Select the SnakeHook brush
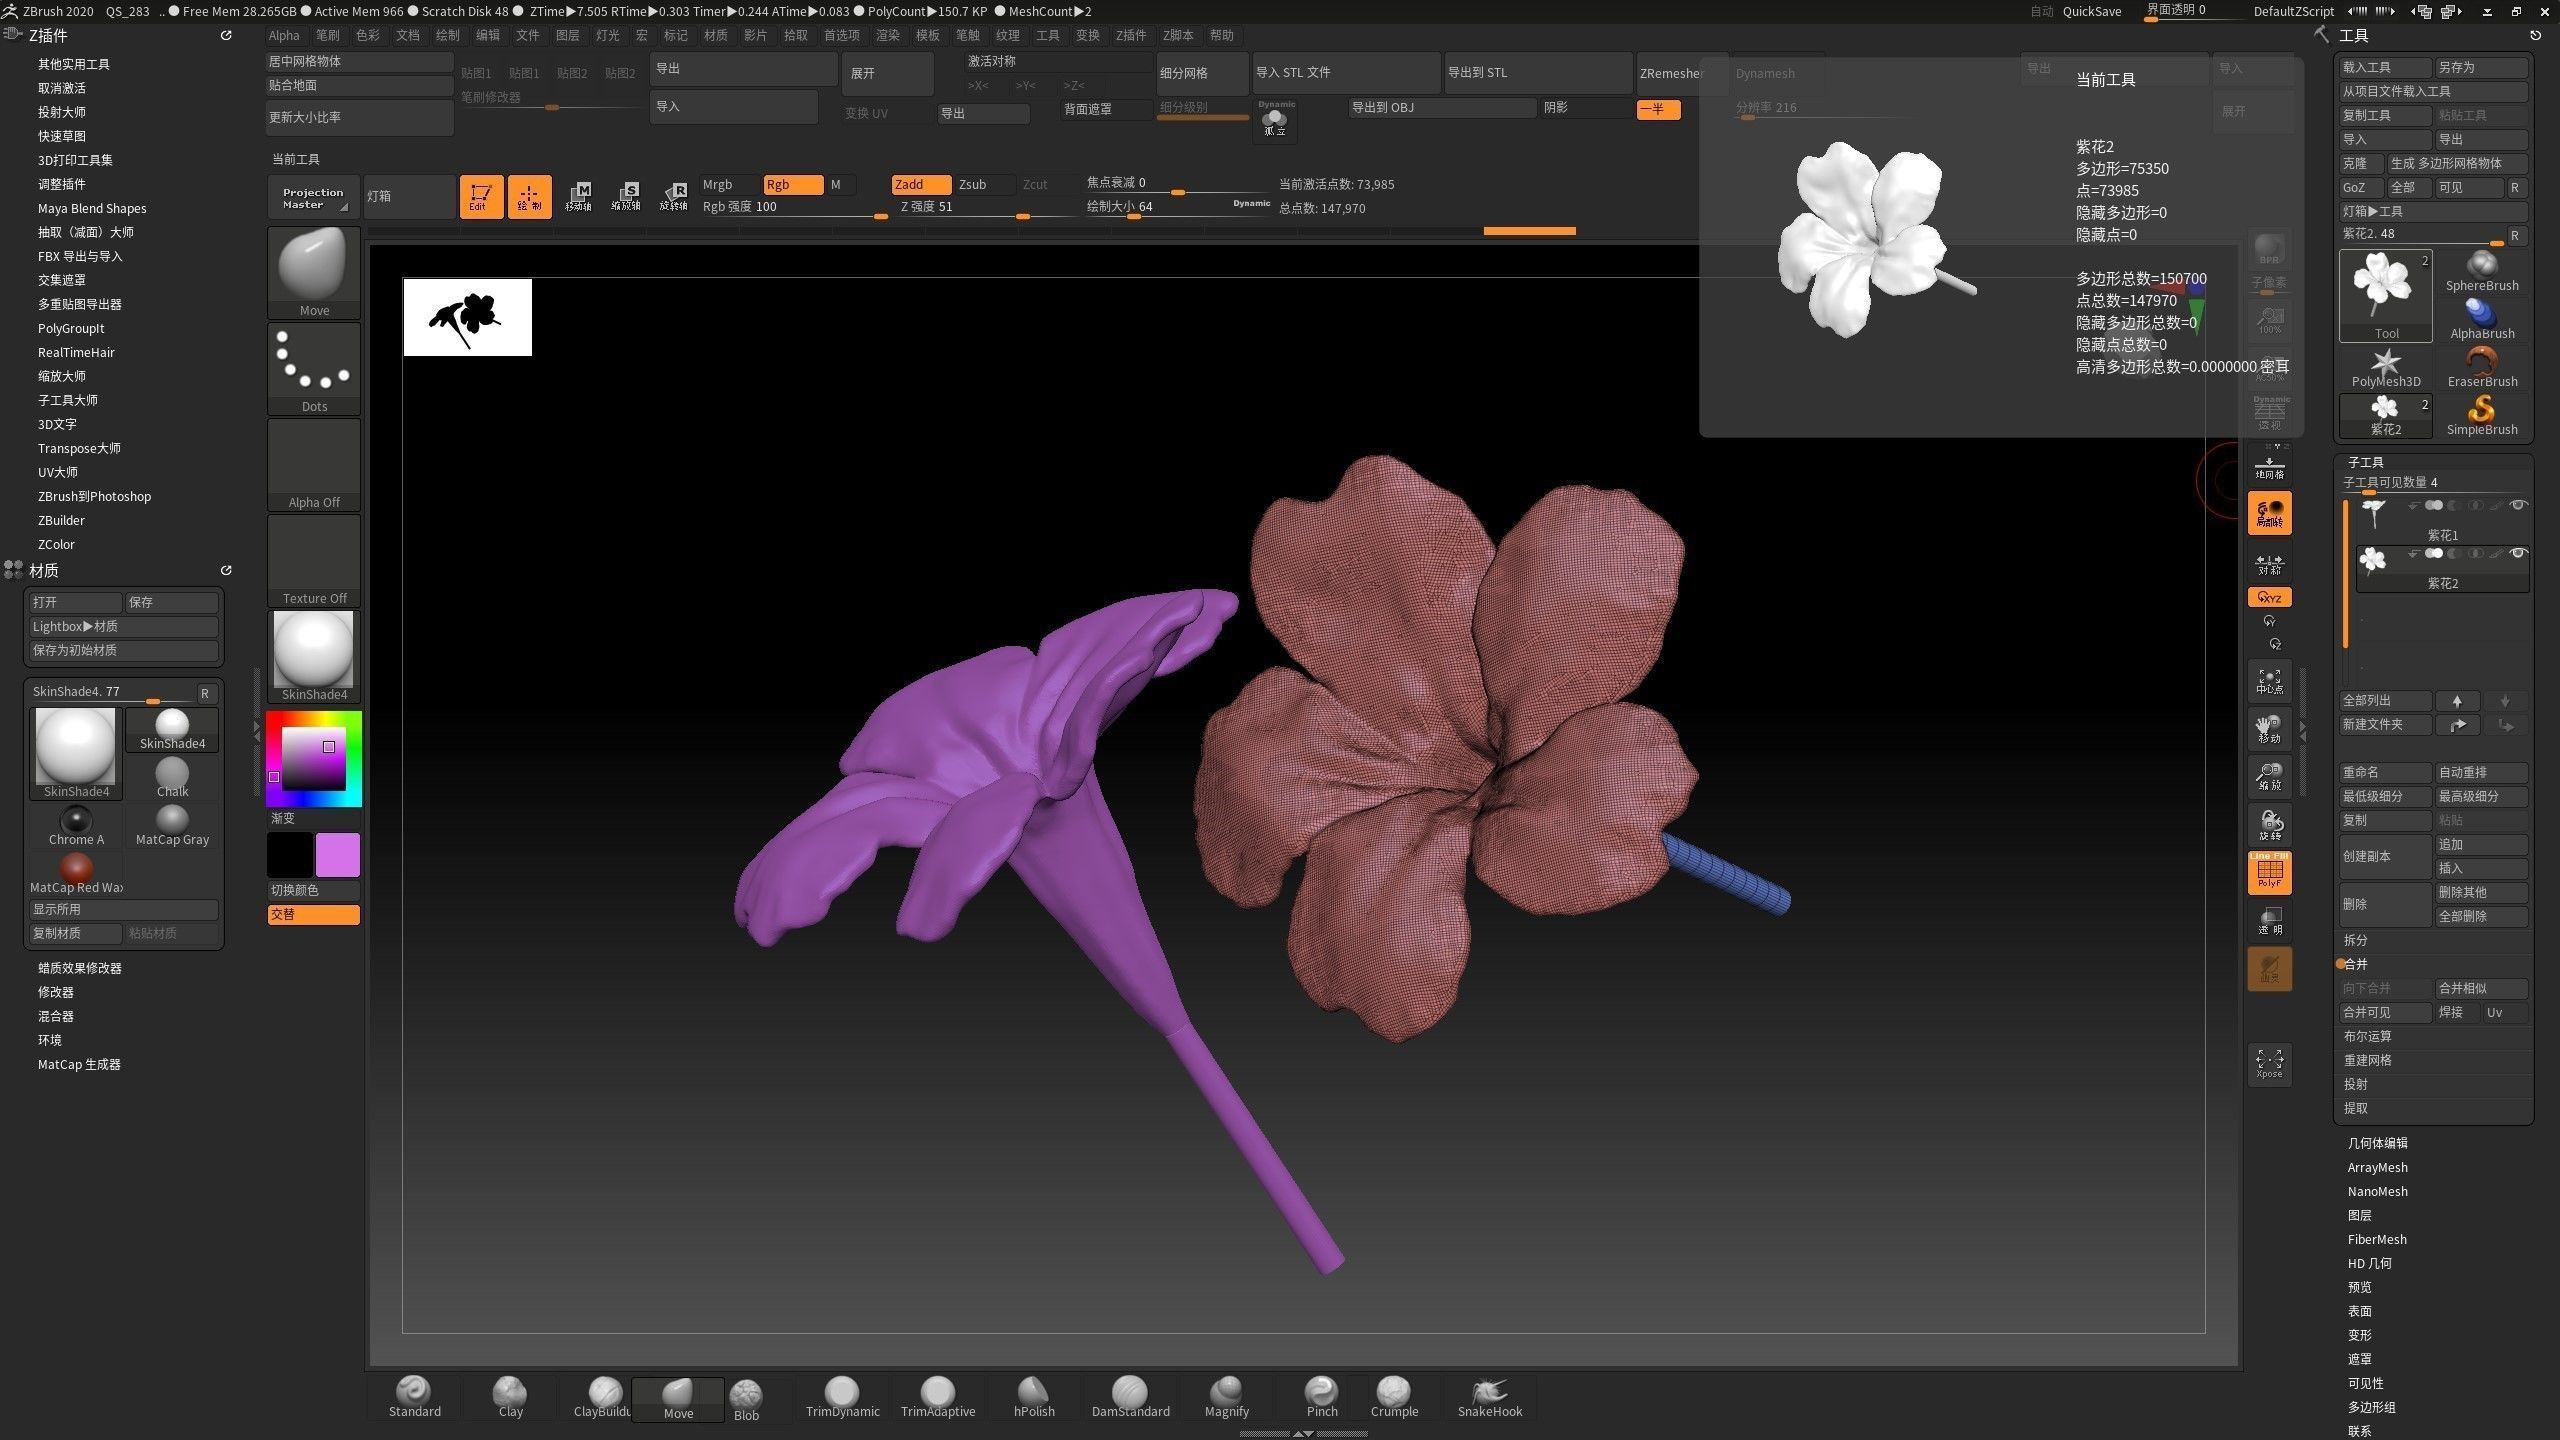 point(1490,1398)
